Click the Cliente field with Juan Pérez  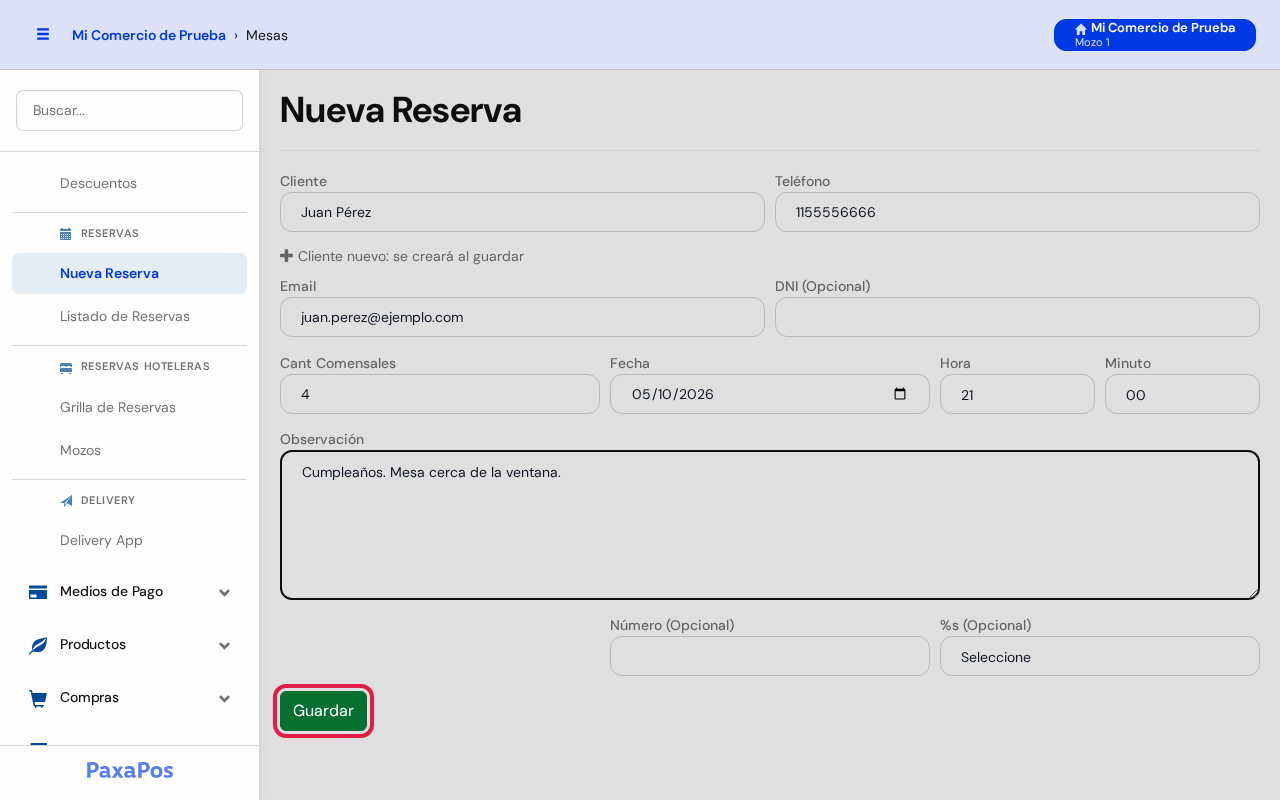[x=522, y=212]
